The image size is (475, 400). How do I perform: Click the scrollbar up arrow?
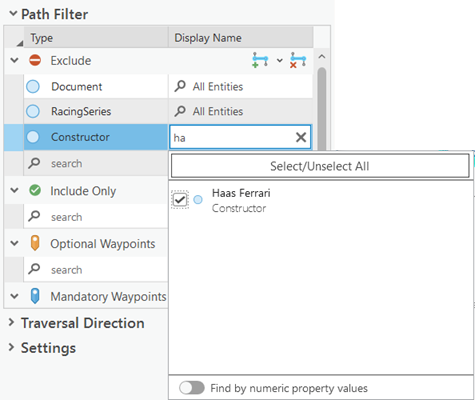(x=321, y=57)
